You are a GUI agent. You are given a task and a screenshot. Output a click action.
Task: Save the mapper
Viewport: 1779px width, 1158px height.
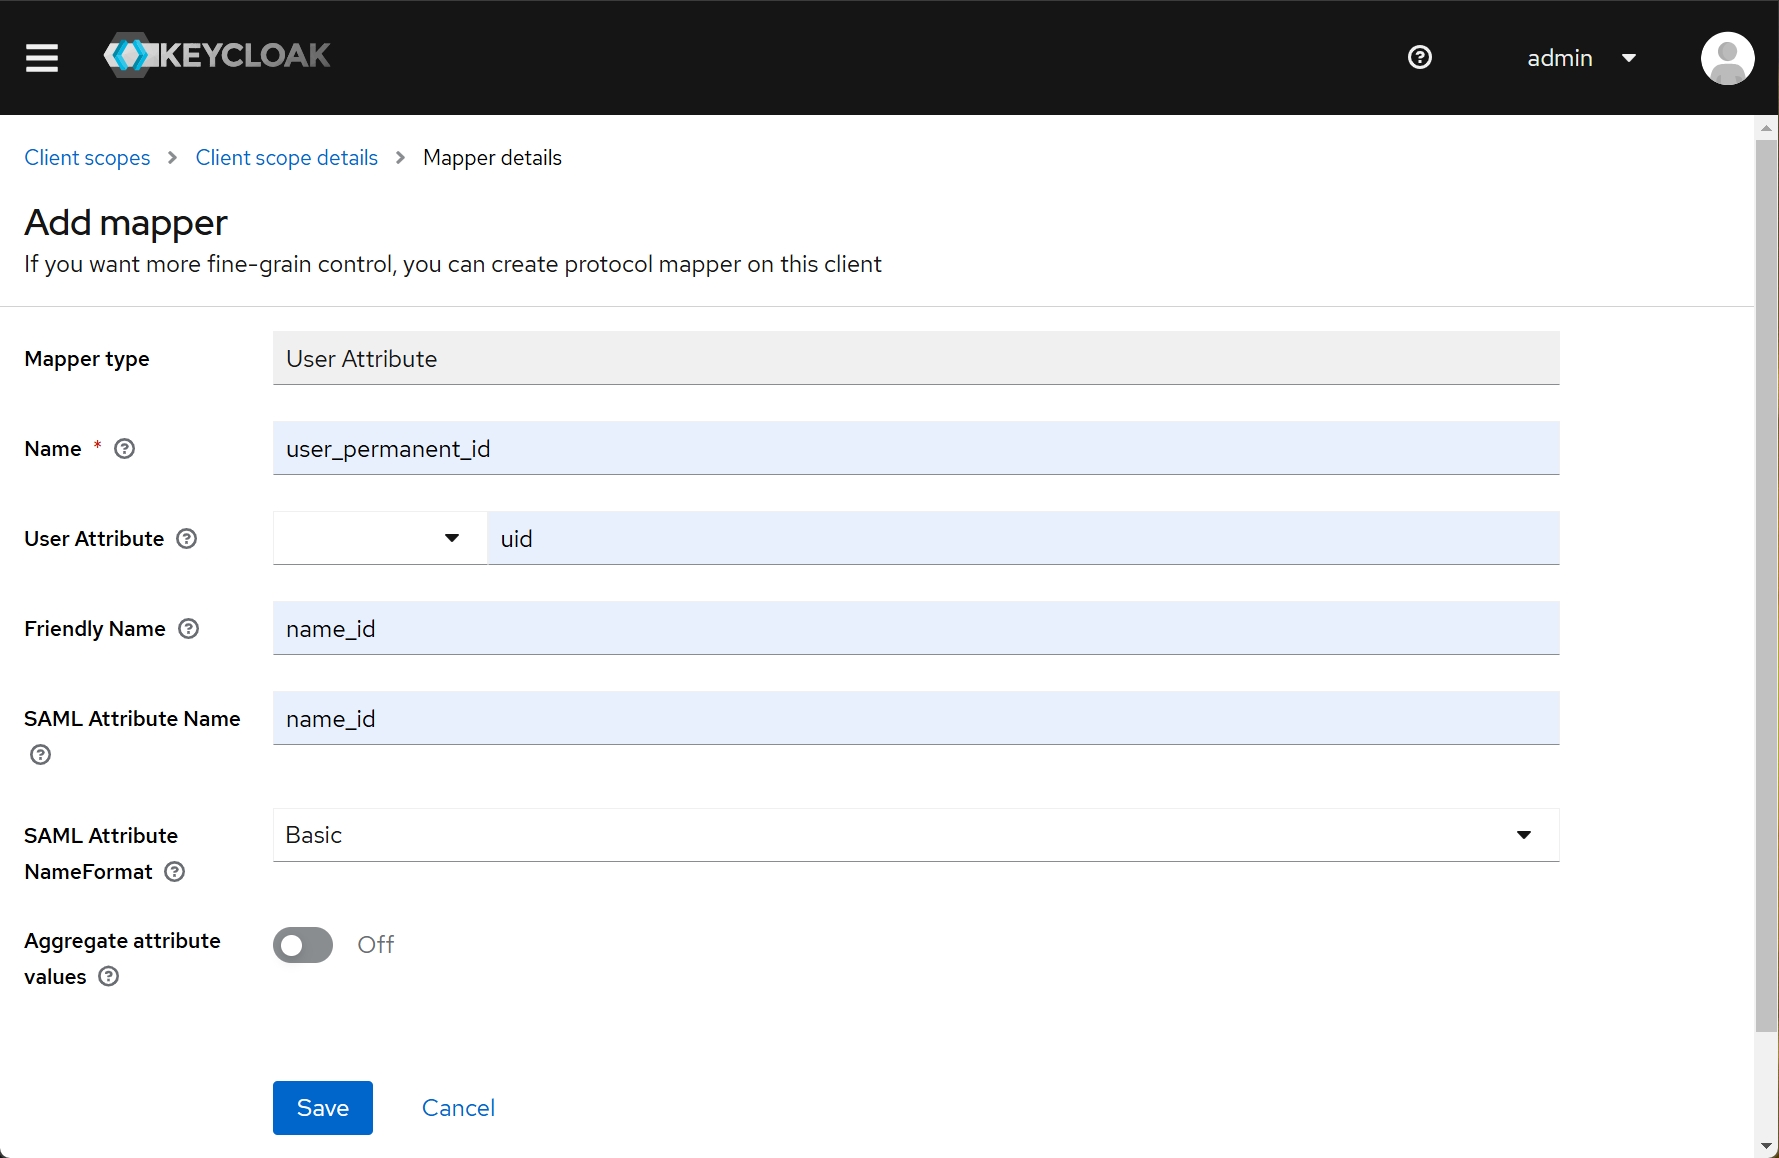click(322, 1108)
